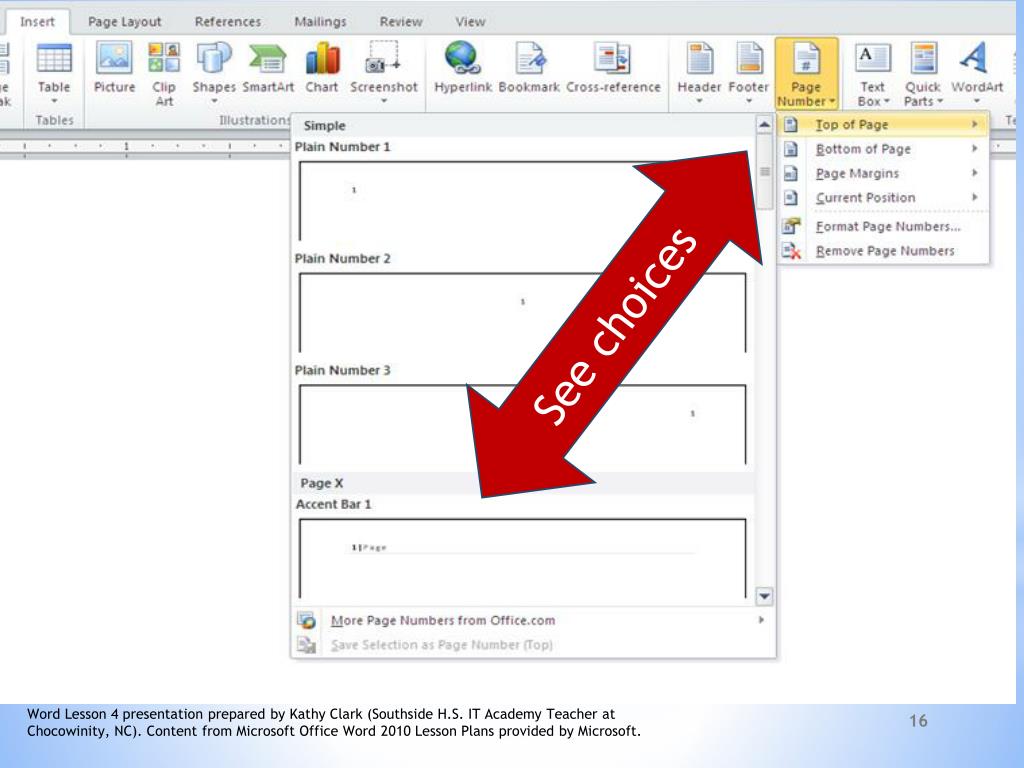Expand the Shapes dropdown arrow
This screenshot has height=768, width=1024.
tap(214, 101)
